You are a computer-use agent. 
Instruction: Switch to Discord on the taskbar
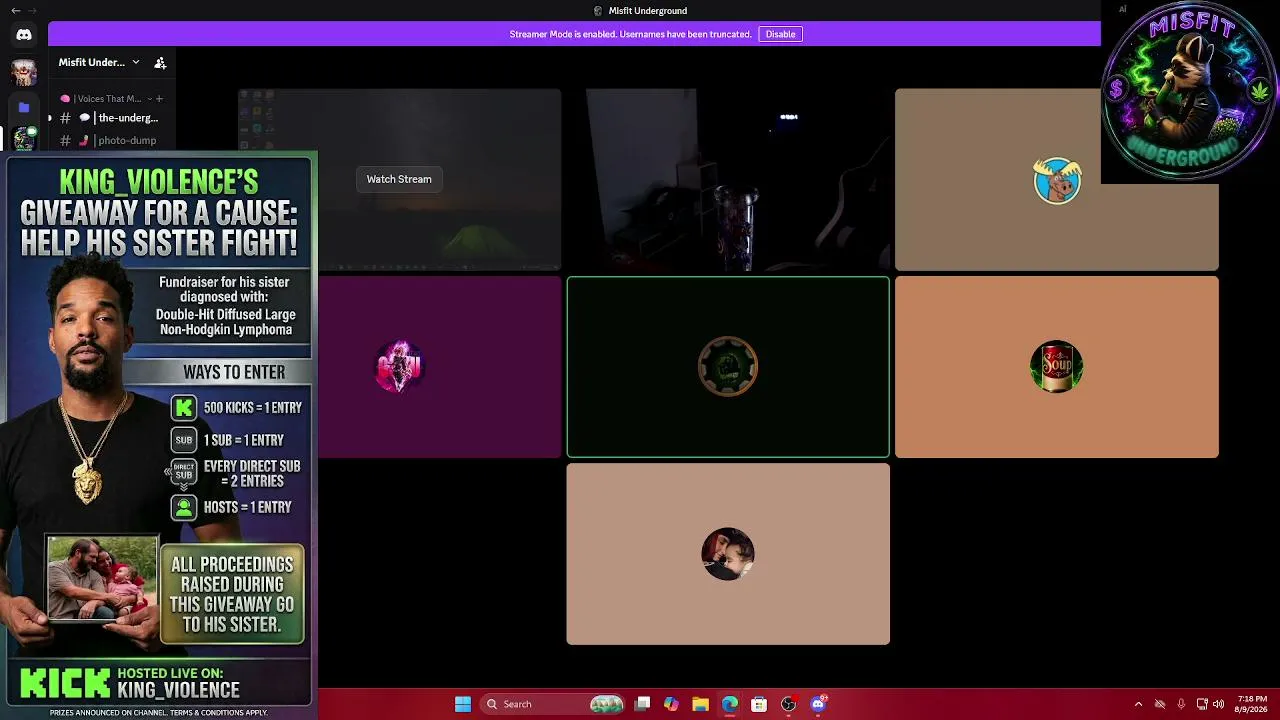pyautogui.click(x=818, y=704)
